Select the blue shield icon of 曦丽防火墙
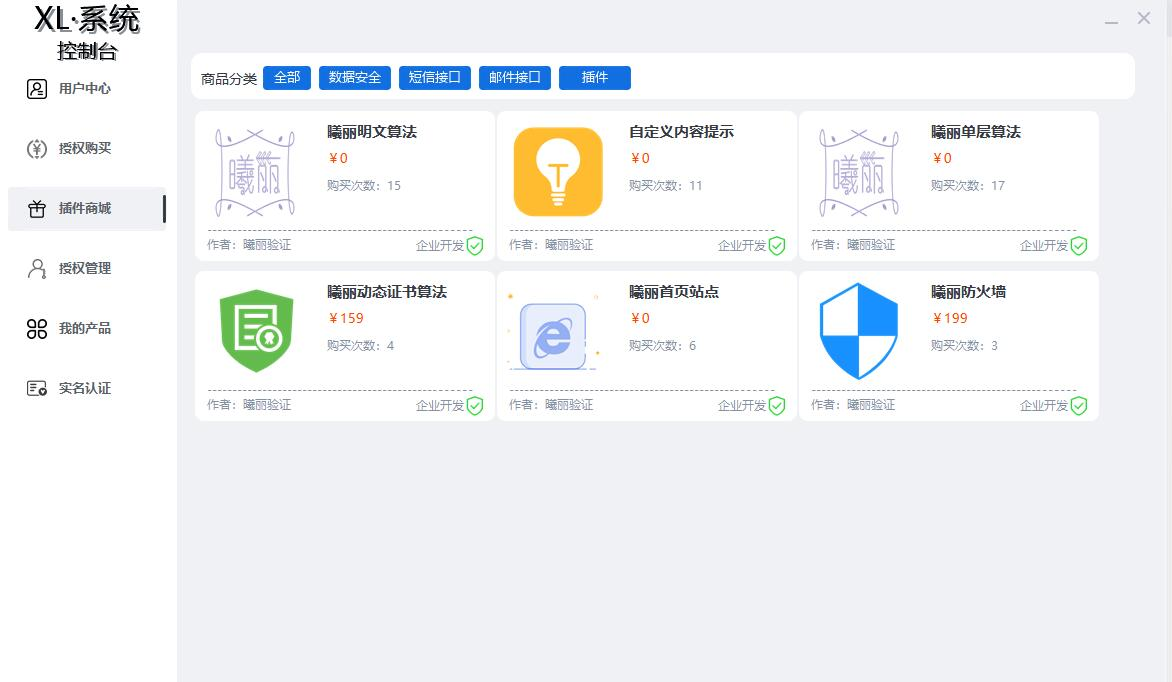The height and width of the screenshot is (682, 1172). click(858, 332)
